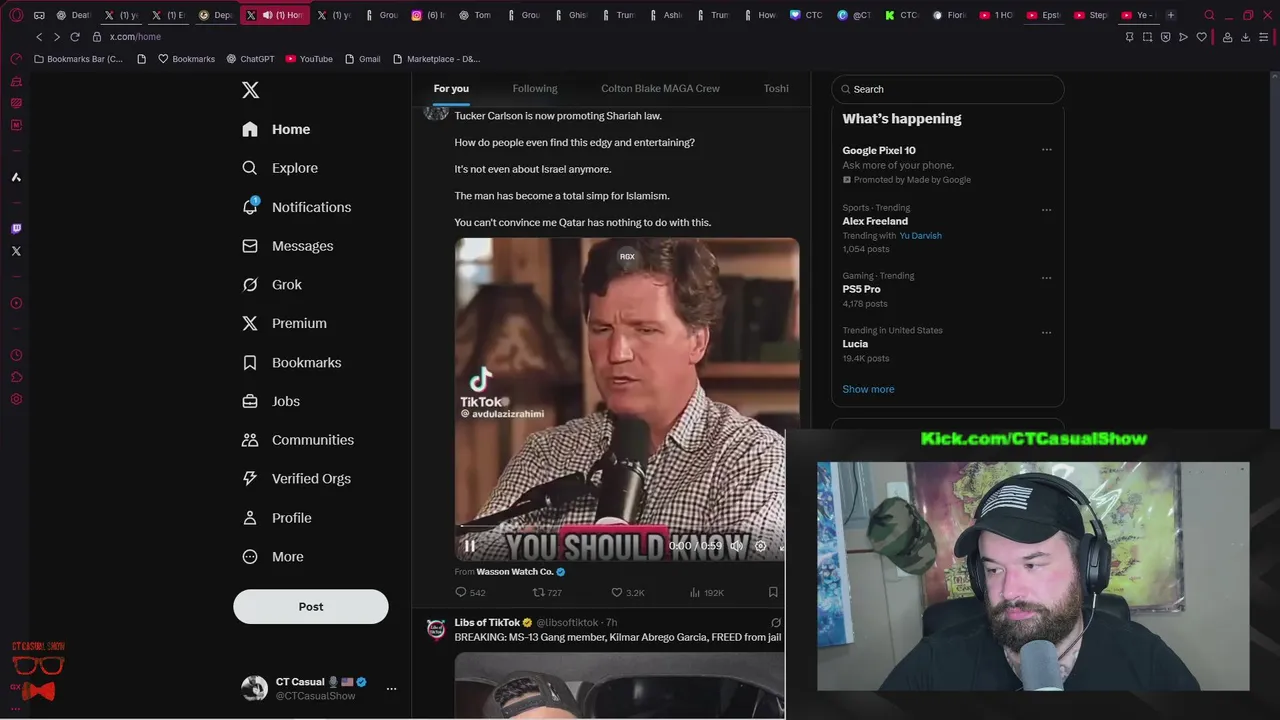Click the Post button
Viewport: 1280px width, 720px height.
[311, 607]
